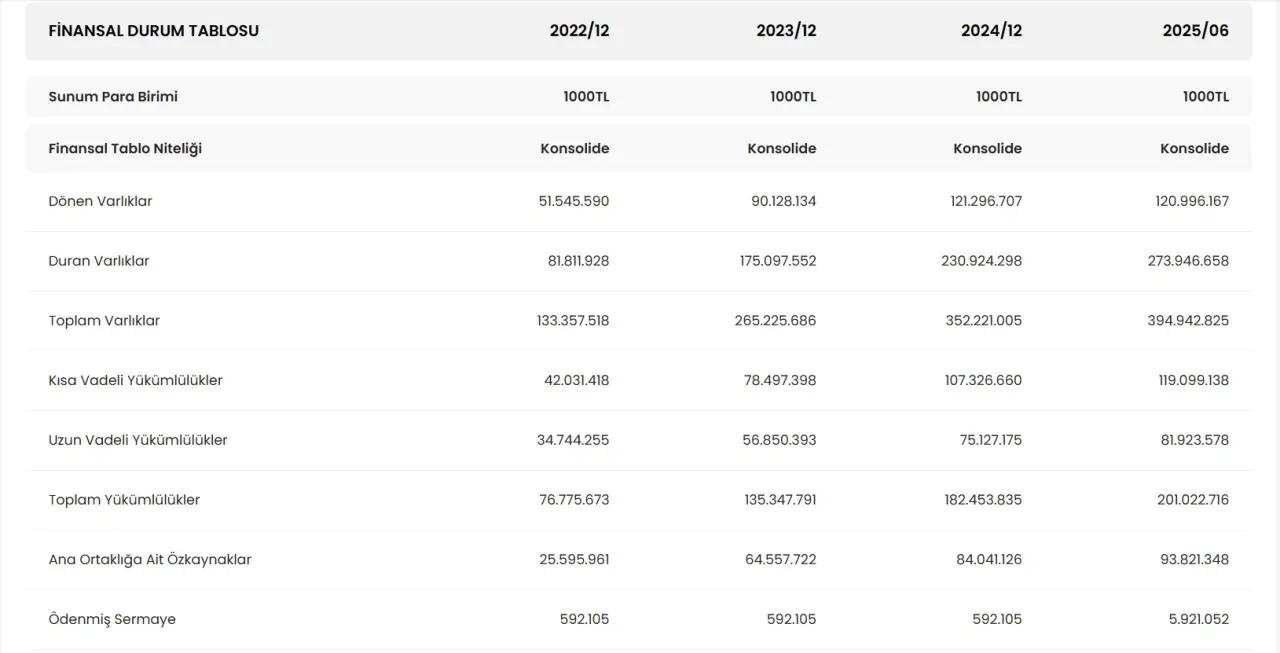Select the Toplam Yükümlülükler row label

[124, 500]
